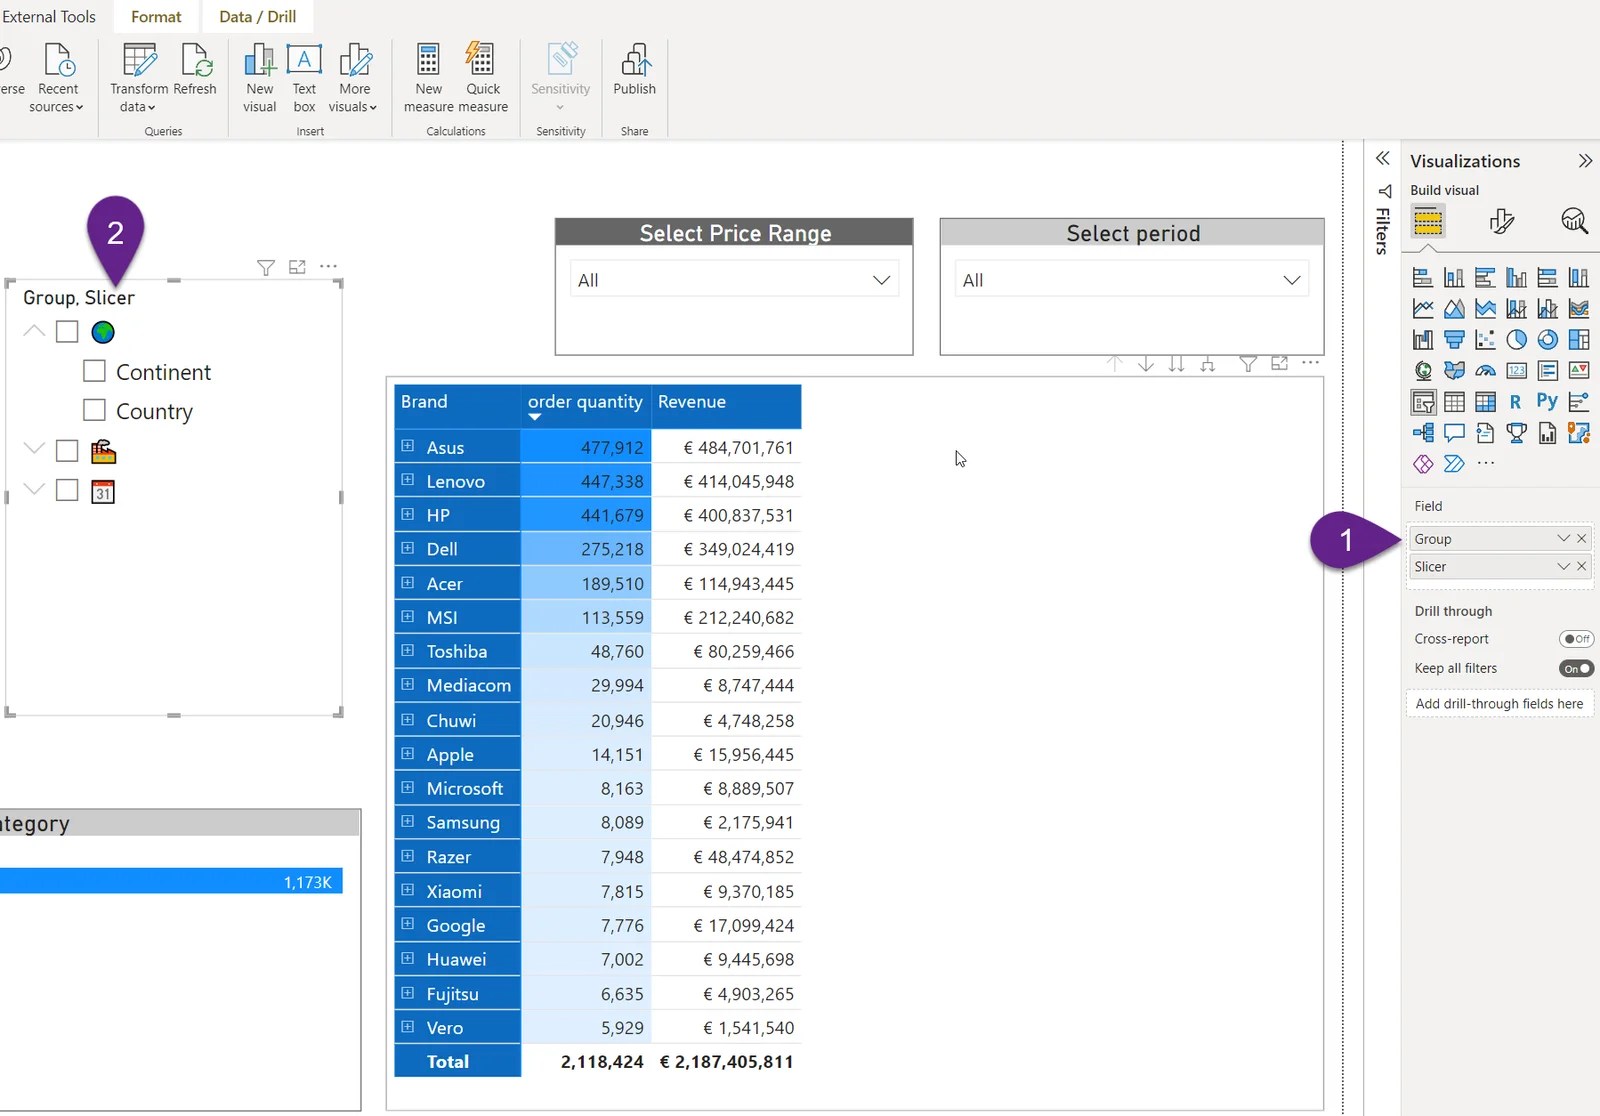This screenshot has width=1600, height=1116.
Task: Open the Transform data tool
Action: click(x=137, y=75)
